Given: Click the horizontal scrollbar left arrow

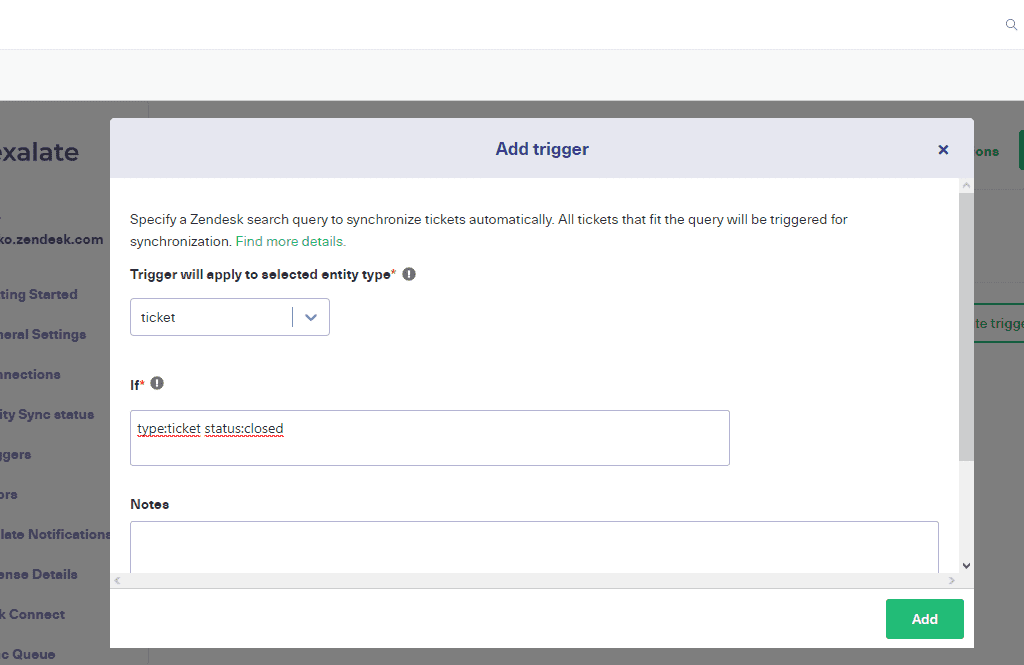Looking at the screenshot, I should [118, 580].
